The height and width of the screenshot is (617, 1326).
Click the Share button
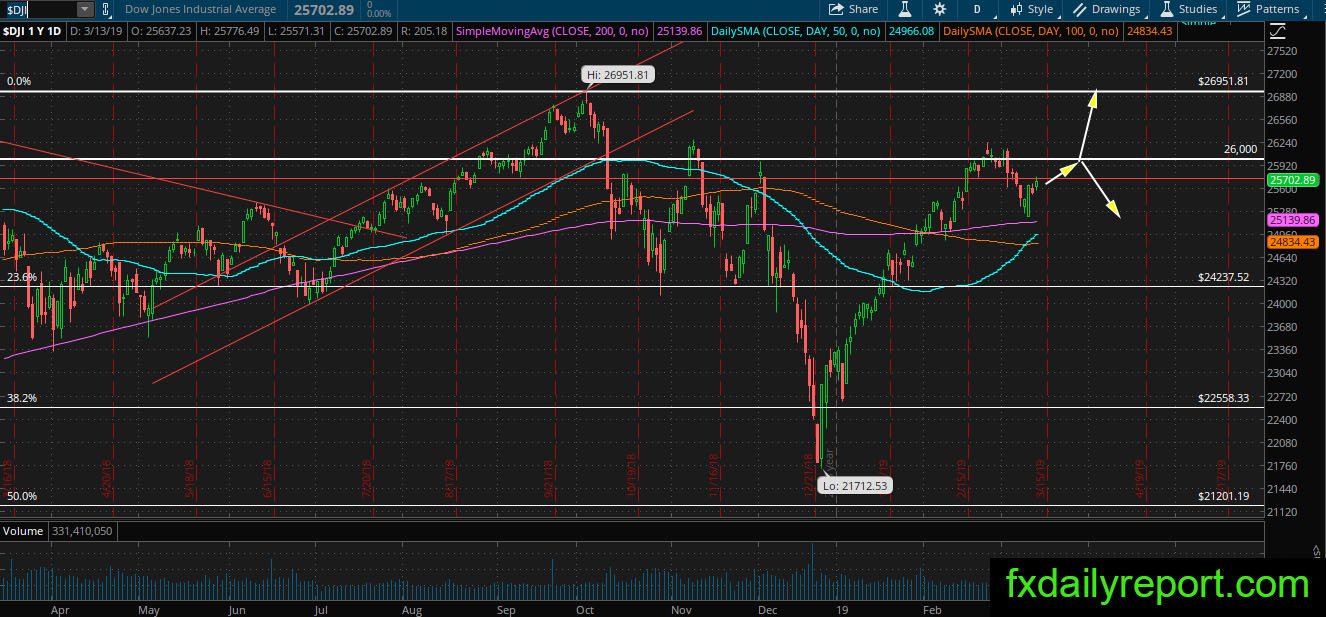[855, 9]
